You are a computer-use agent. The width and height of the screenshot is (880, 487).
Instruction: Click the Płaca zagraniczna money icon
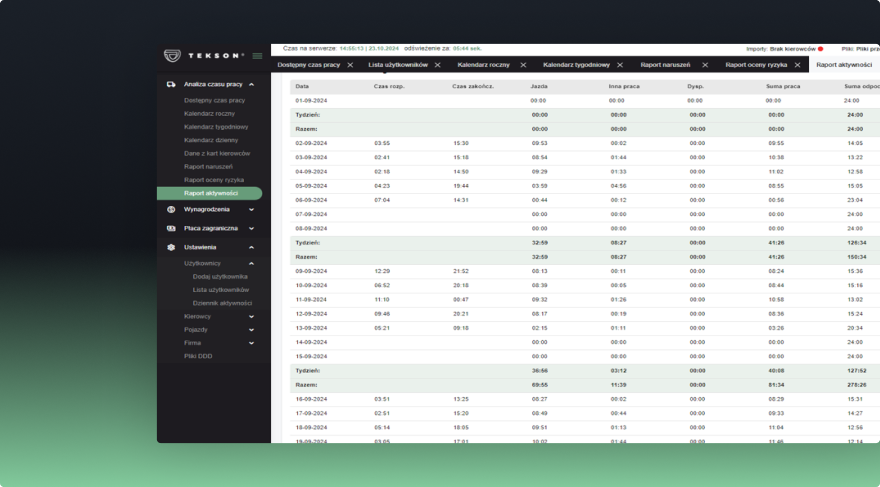pos(171,228)
